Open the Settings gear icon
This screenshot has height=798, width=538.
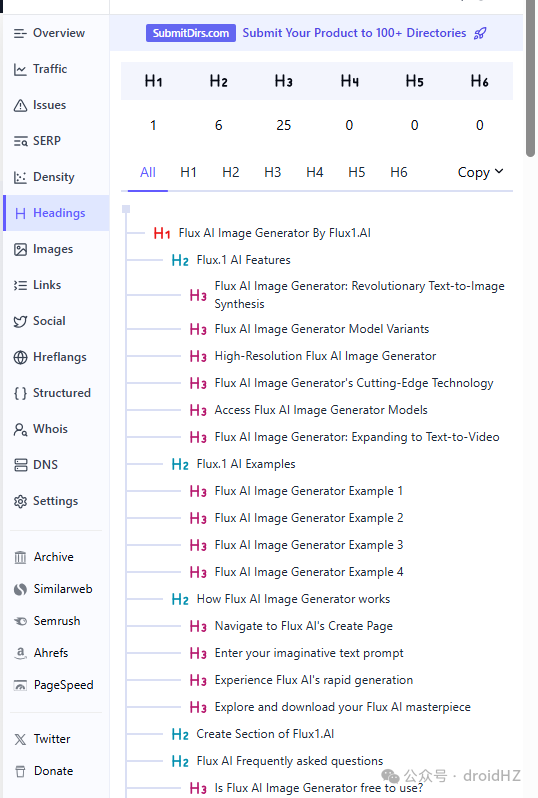pos(20,501)
